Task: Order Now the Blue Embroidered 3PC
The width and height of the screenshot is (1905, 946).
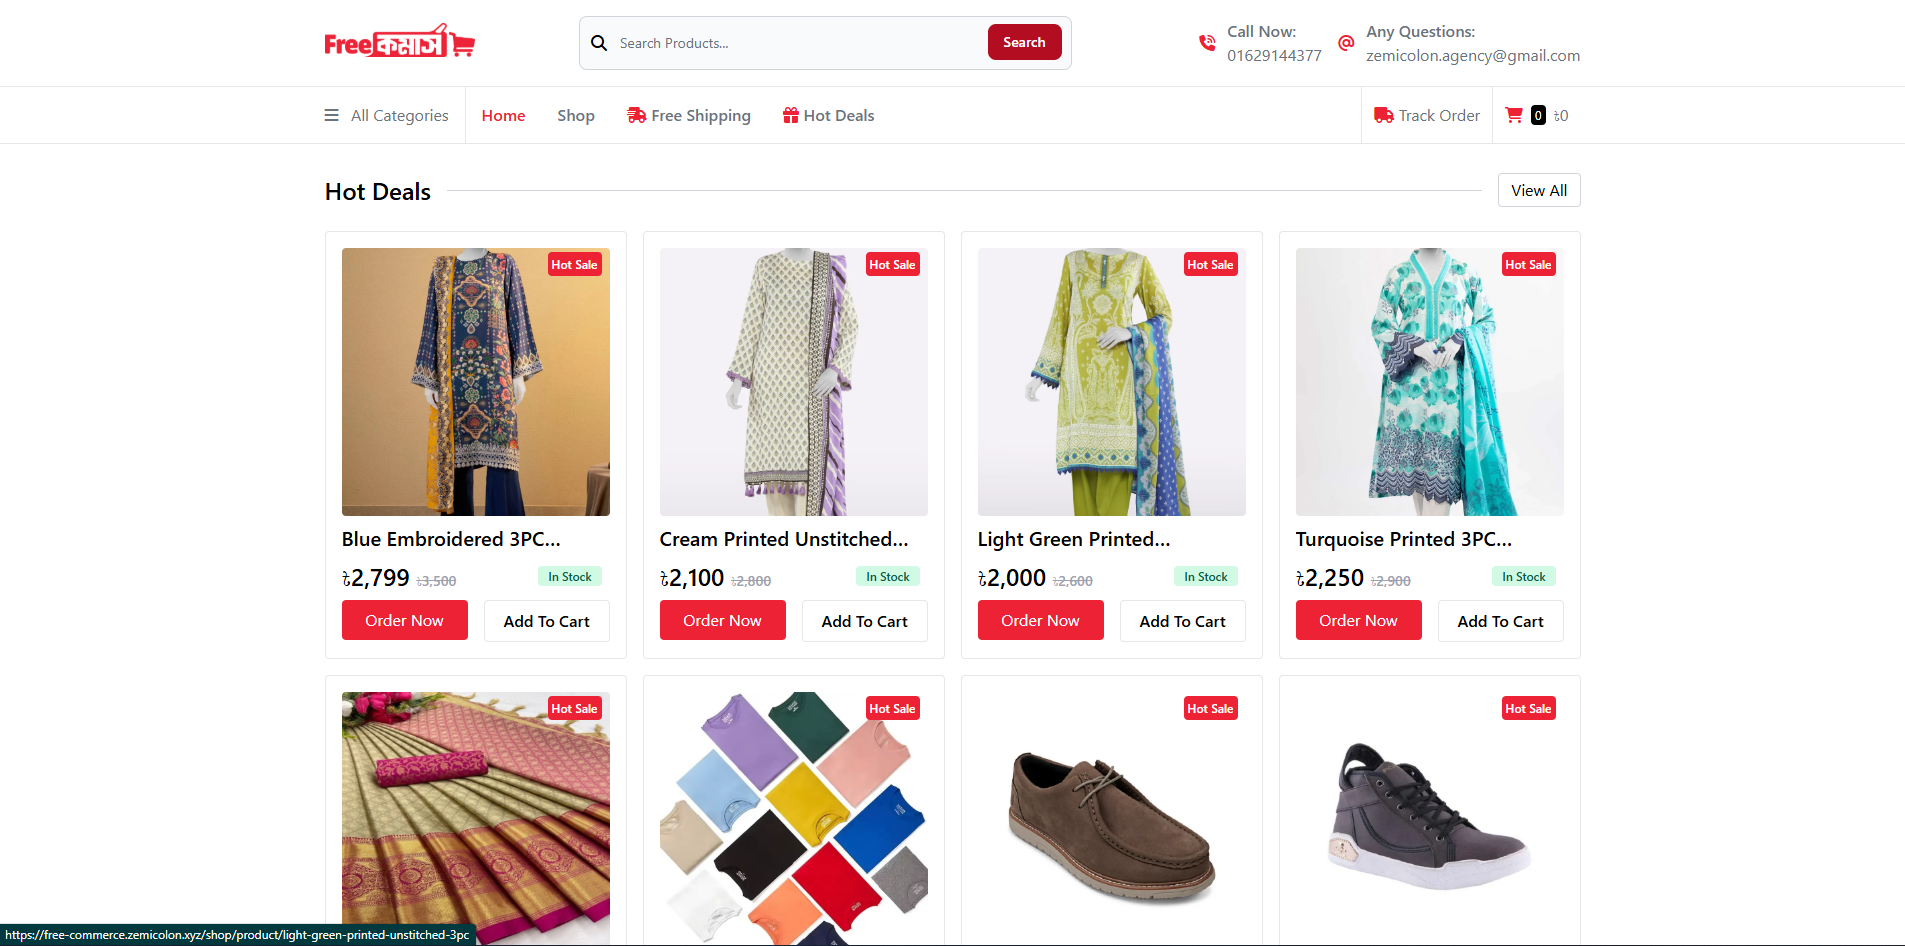Action: pyautogui.click(x=404, y=620)
